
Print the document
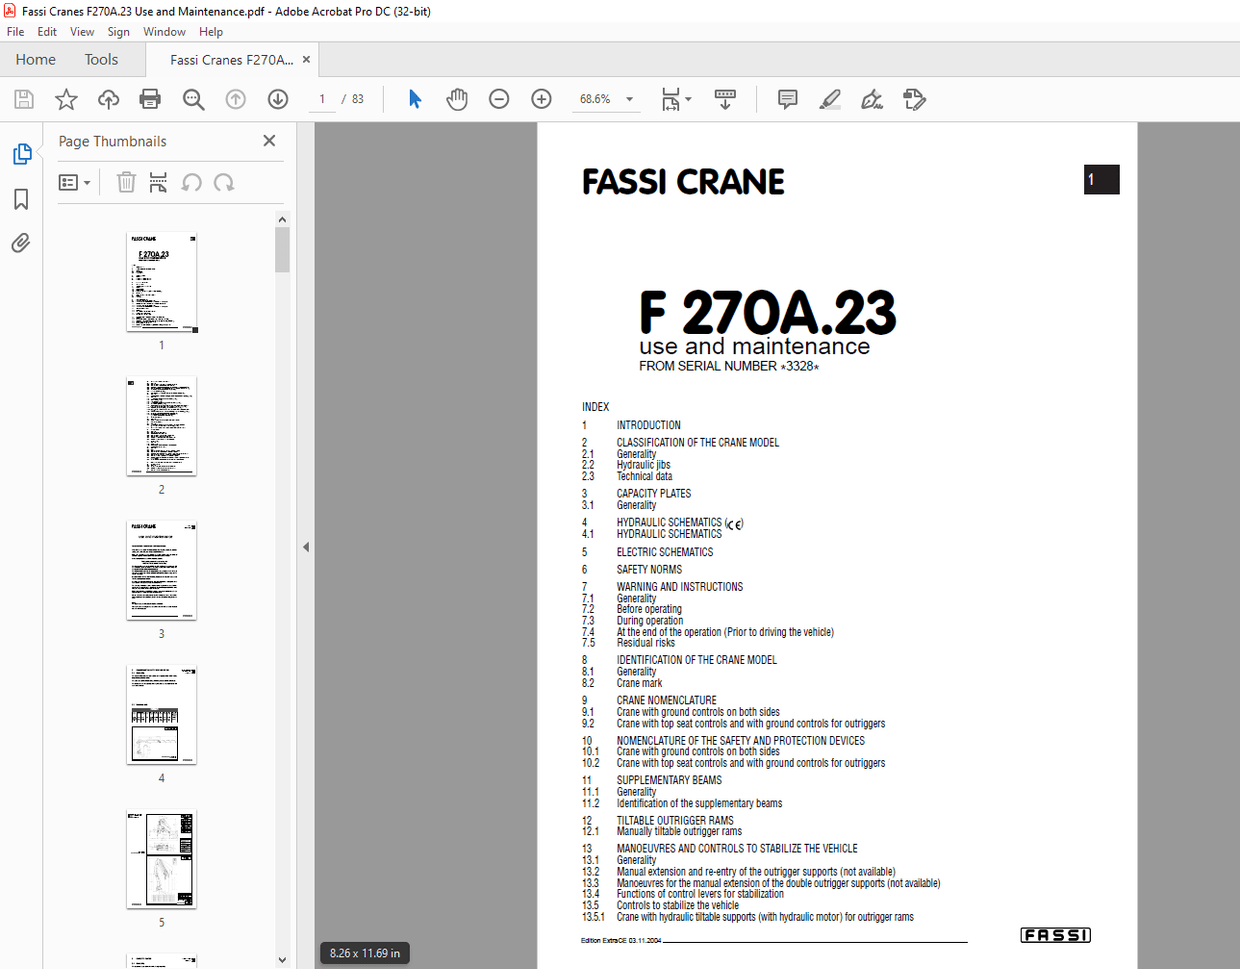pos(150,99)
